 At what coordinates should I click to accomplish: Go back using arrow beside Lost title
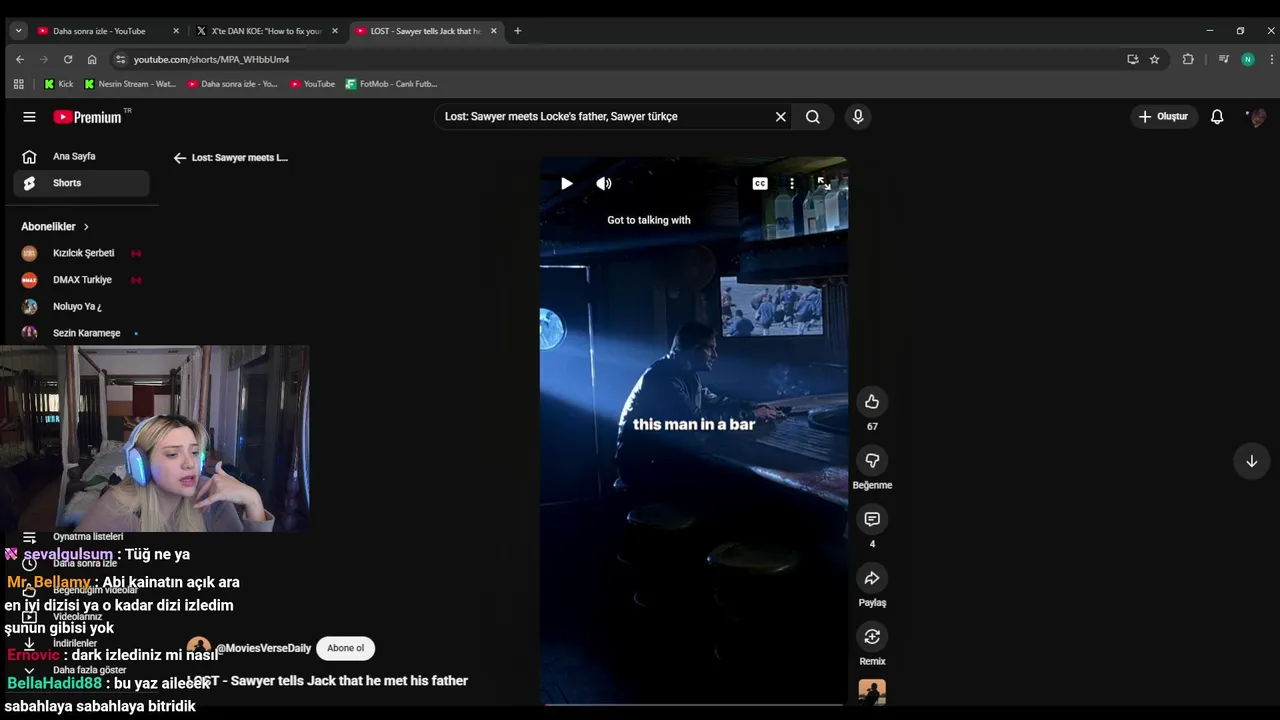[180, 158]
